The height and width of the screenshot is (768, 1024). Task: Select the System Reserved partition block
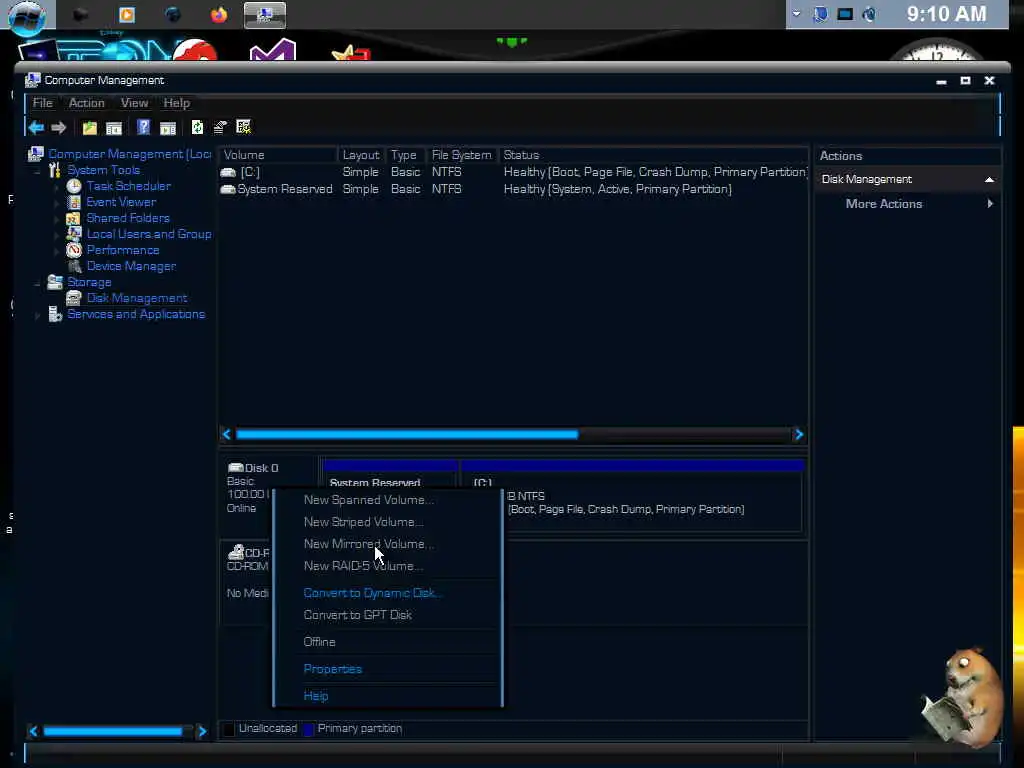tap(390, 496)
